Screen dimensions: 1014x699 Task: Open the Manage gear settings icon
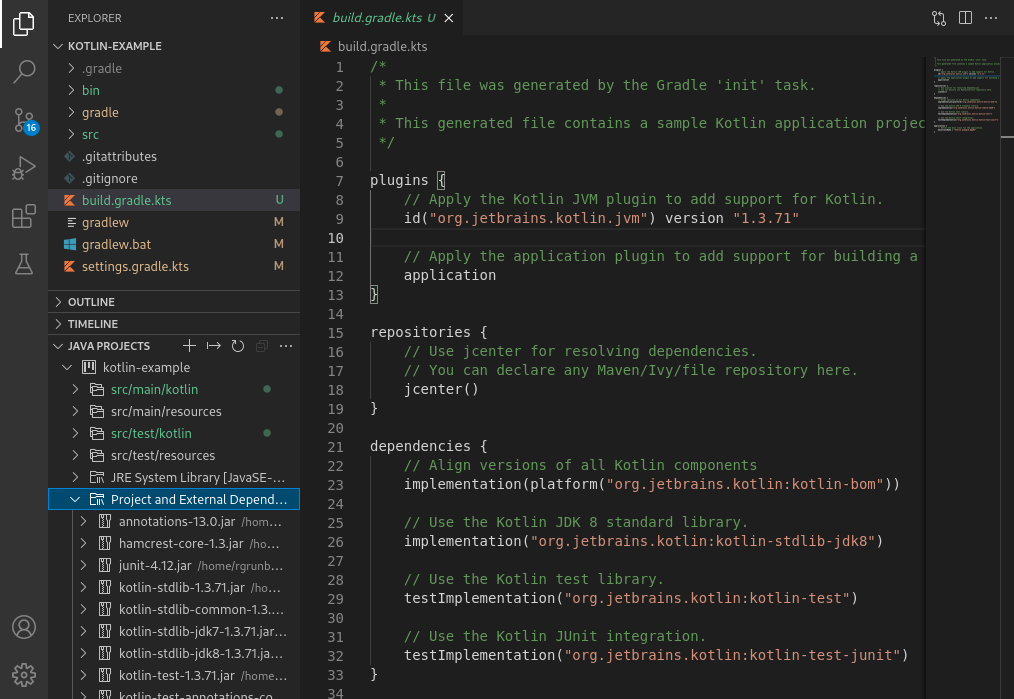tap(24, 673)
